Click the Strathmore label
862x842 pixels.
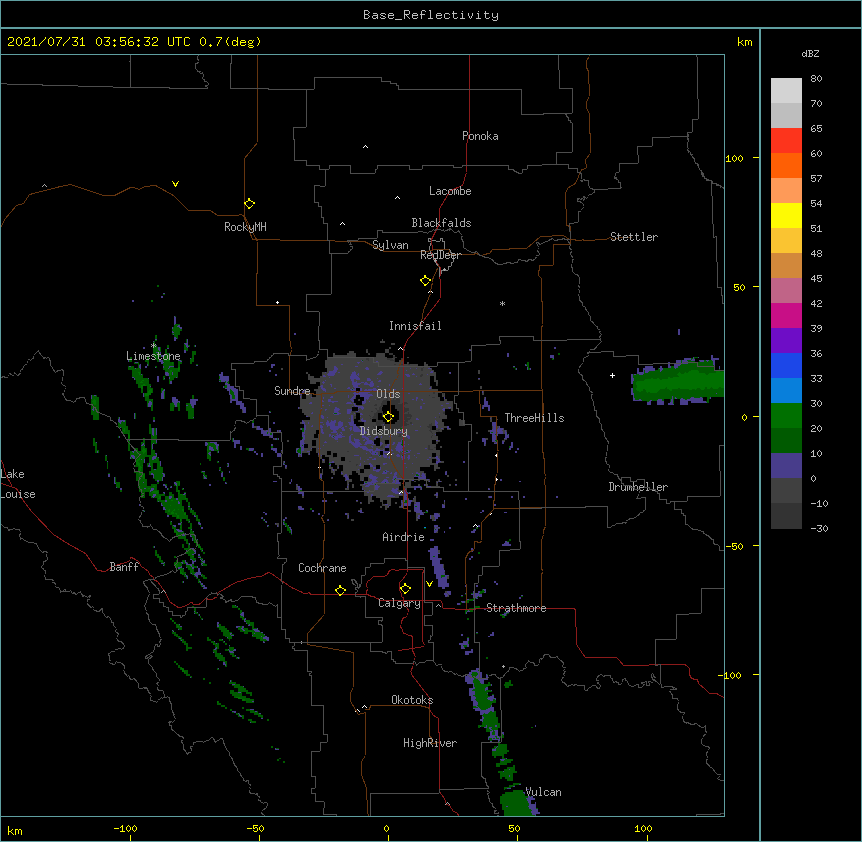click(516, 608)
